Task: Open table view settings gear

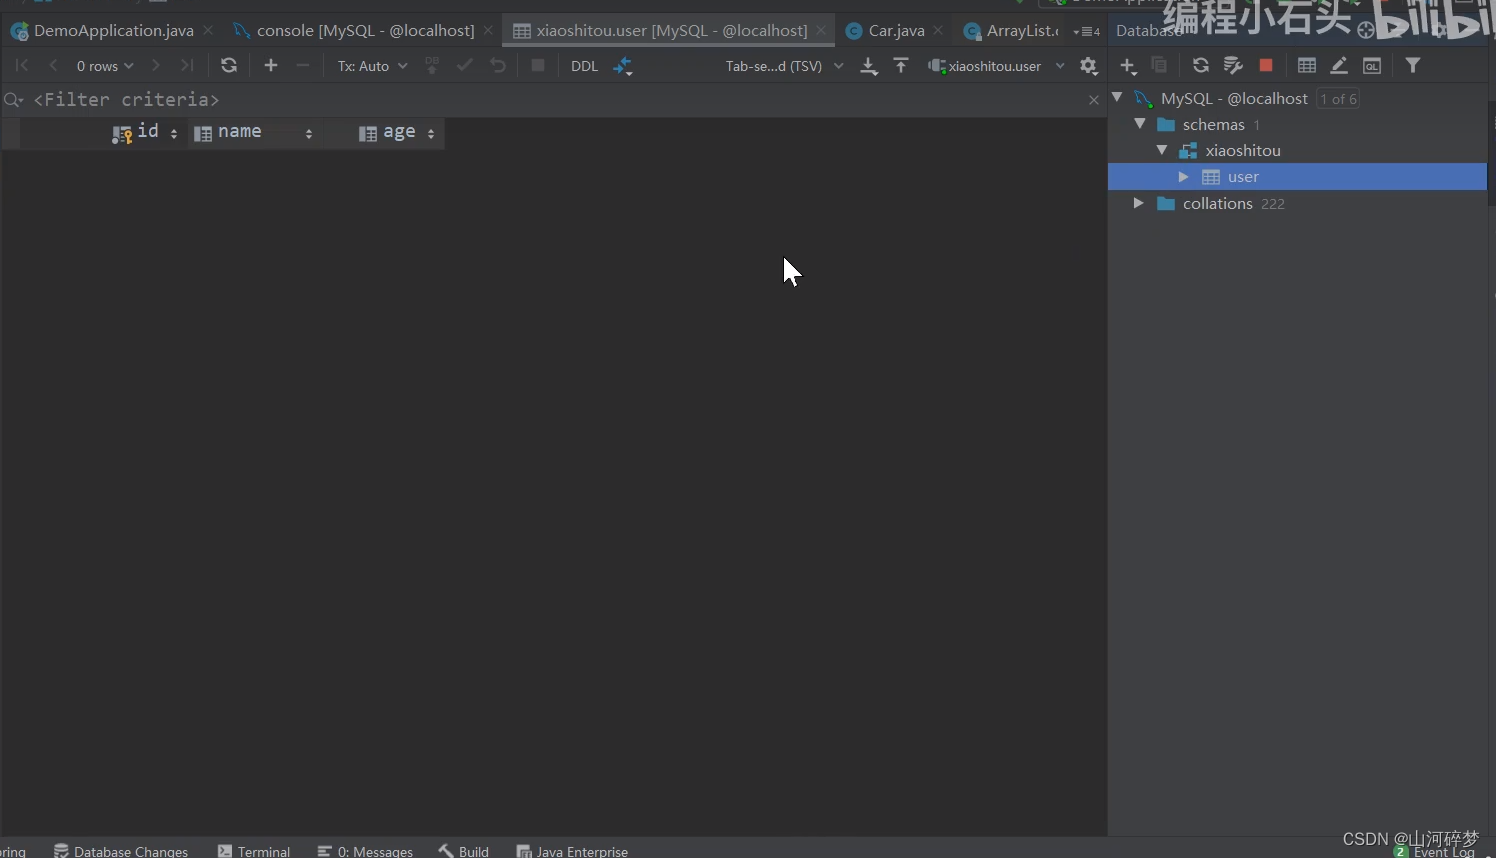Action: pyautogui.click(x=1089, y=66)
